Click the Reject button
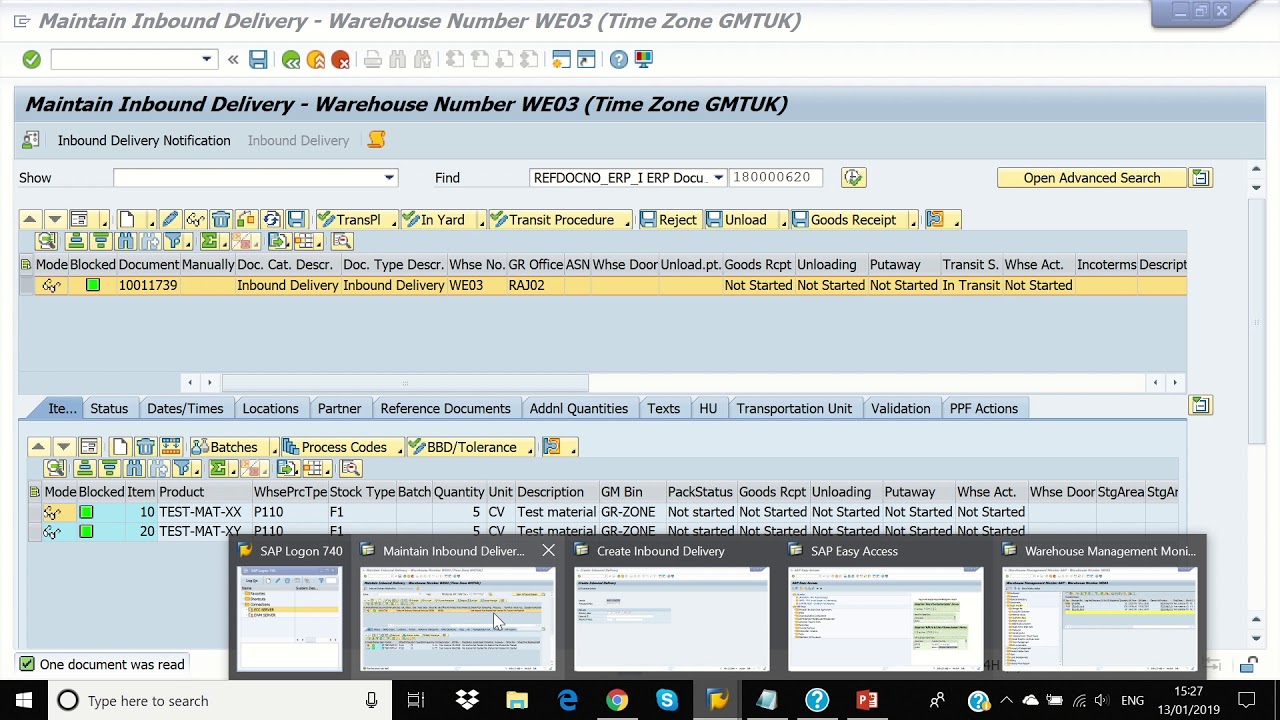 669,220
